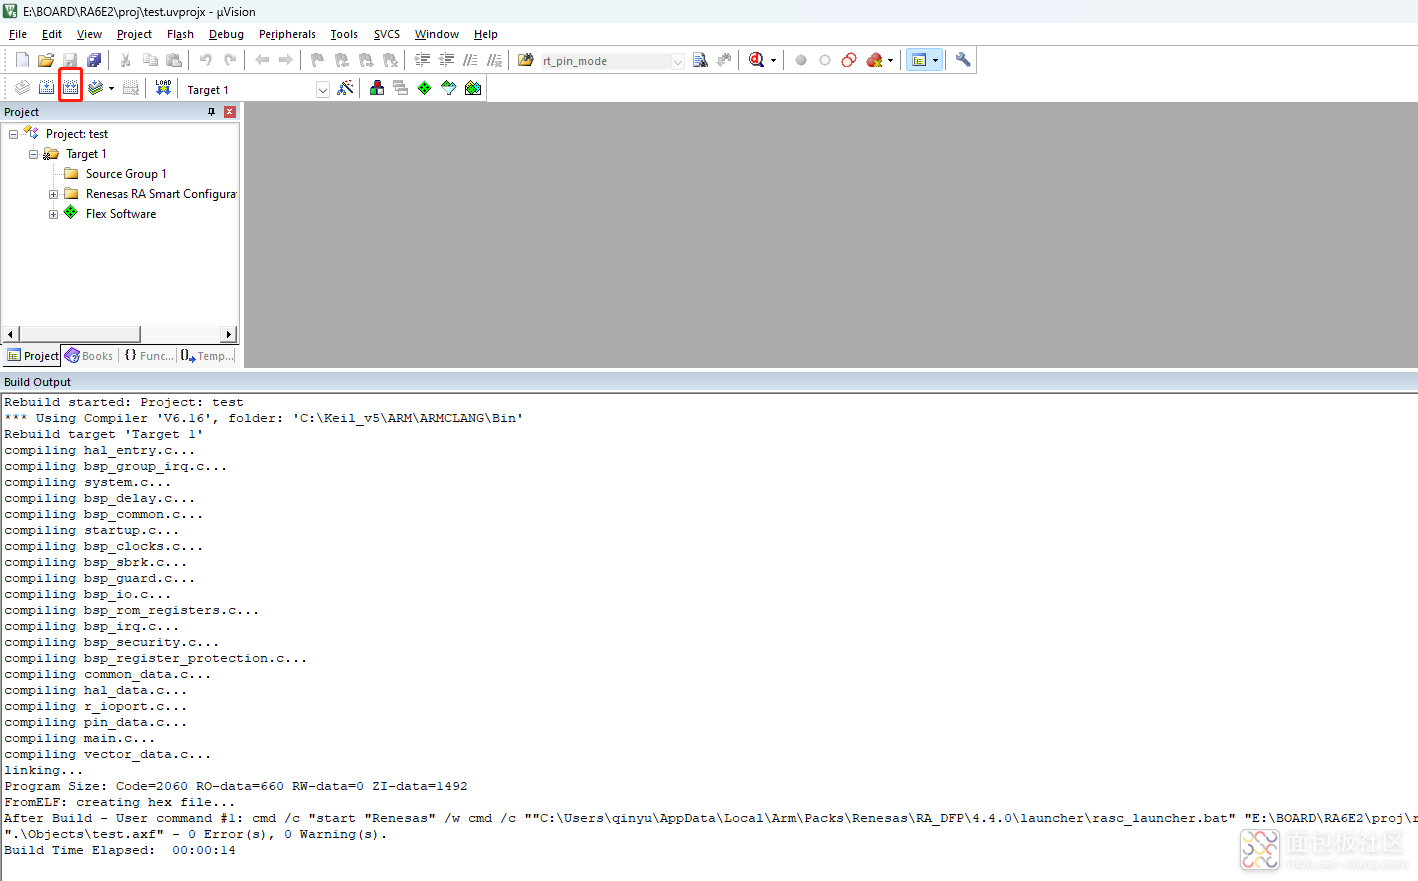Click the Navigate Forward arrow
Viewport: 1418px width, 881px height.
(x=286, y=60)
